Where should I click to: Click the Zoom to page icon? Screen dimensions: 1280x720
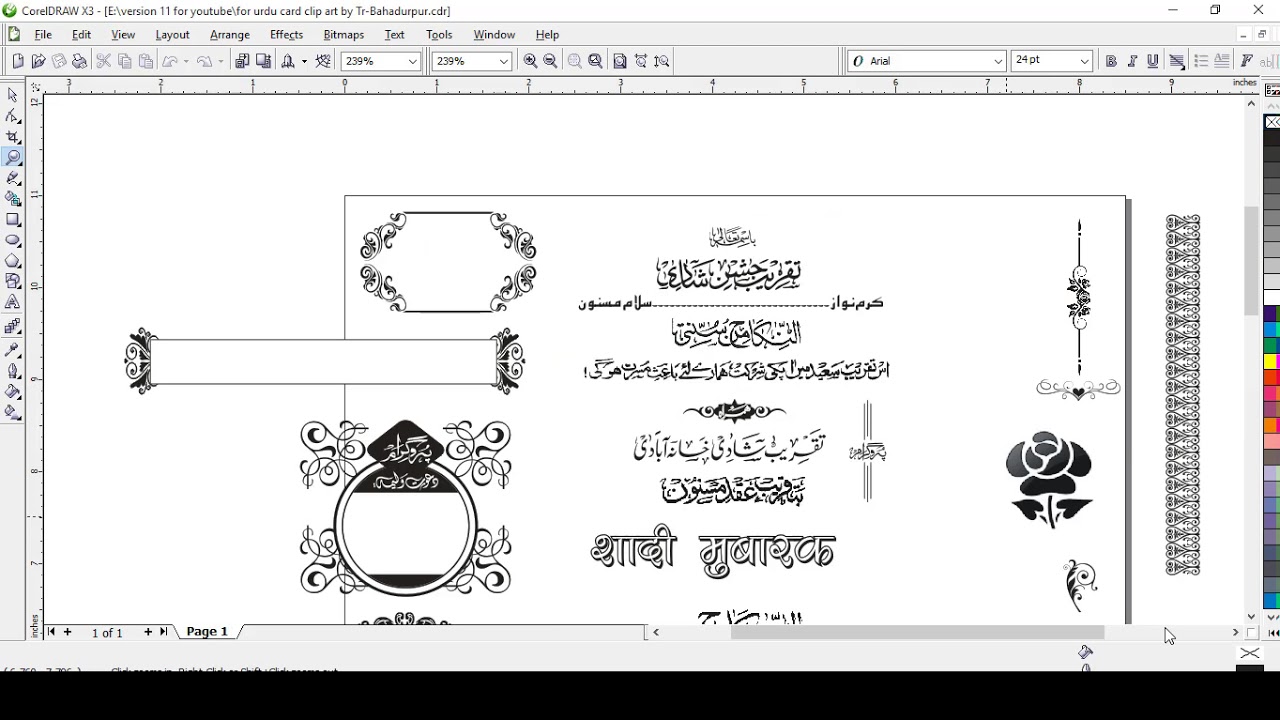click(x=620, y=61)
